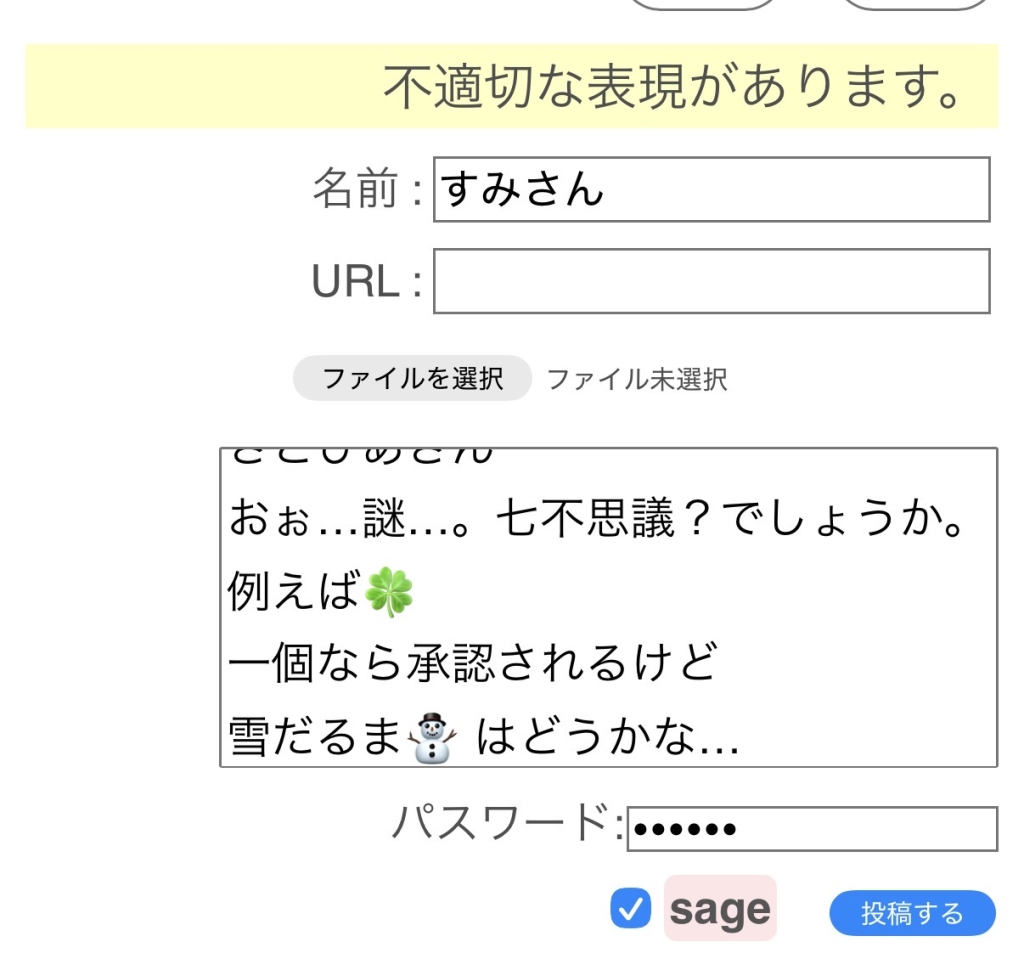Click the pink sage label
This screenshot has height=970, width=1024.
coord(720,909)
